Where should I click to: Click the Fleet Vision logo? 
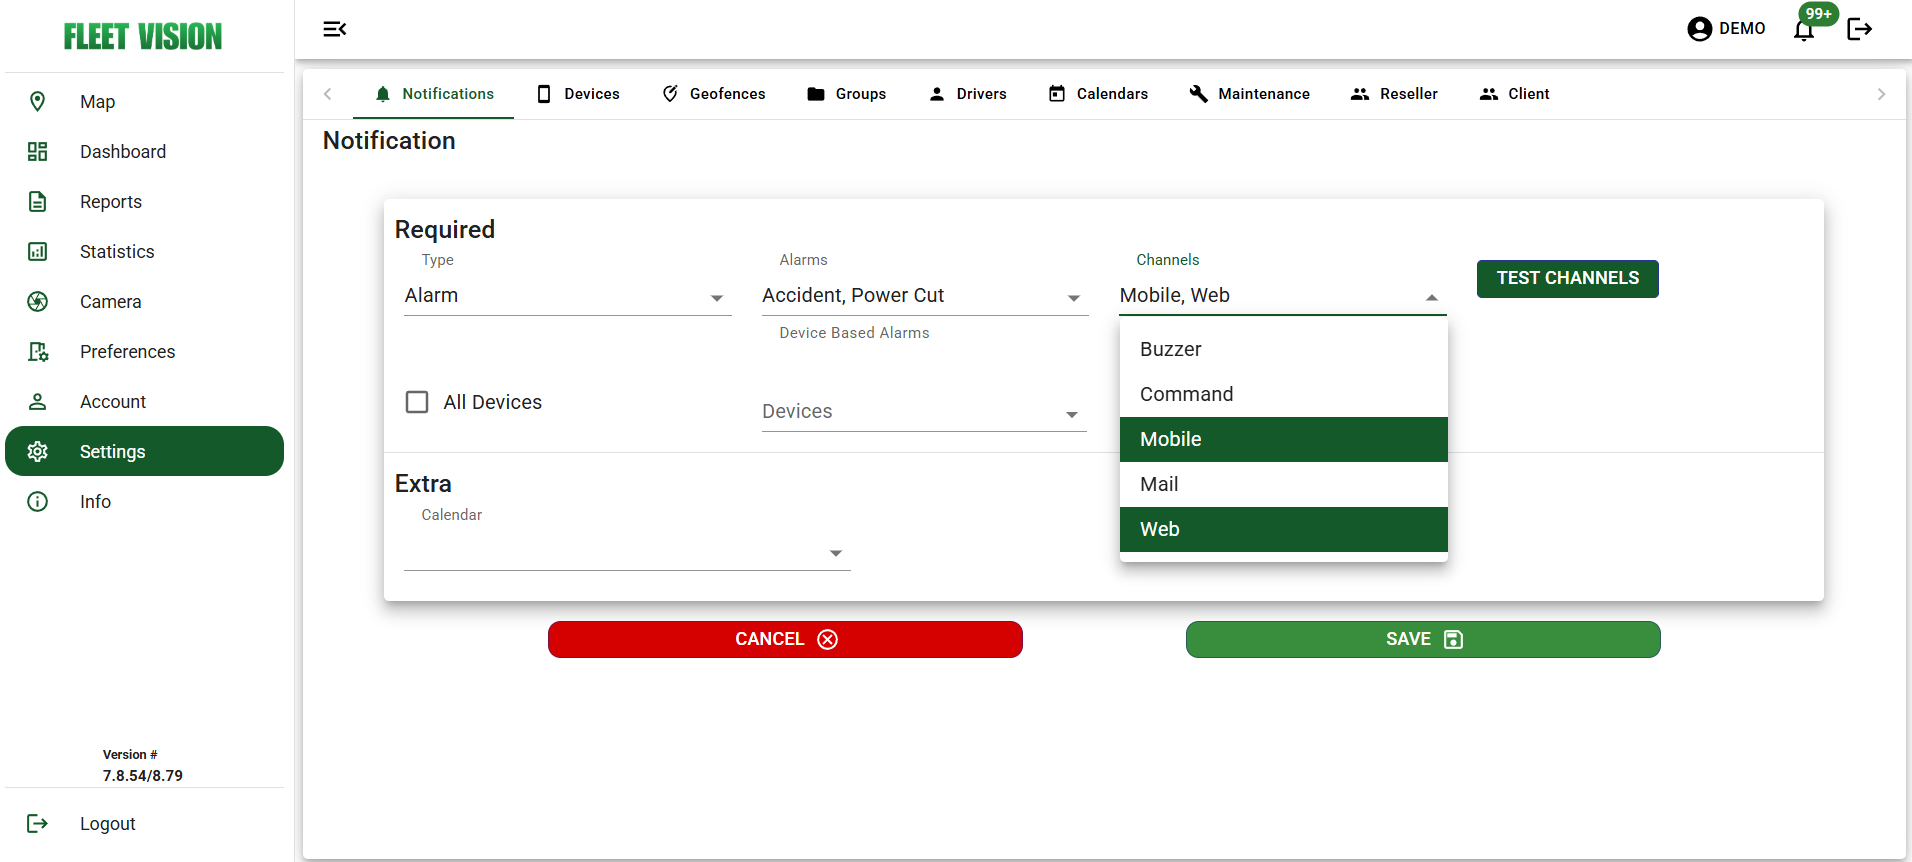[143, 37]
